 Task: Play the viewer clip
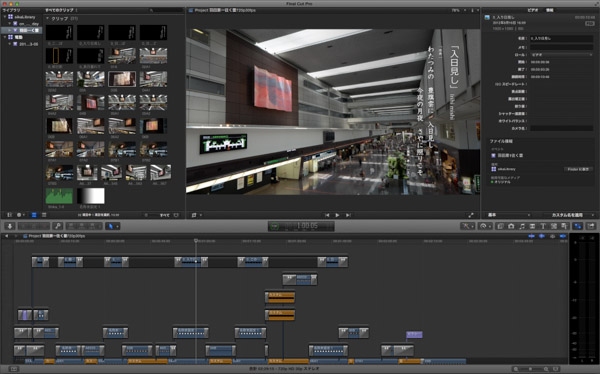(x=337, y=215)
